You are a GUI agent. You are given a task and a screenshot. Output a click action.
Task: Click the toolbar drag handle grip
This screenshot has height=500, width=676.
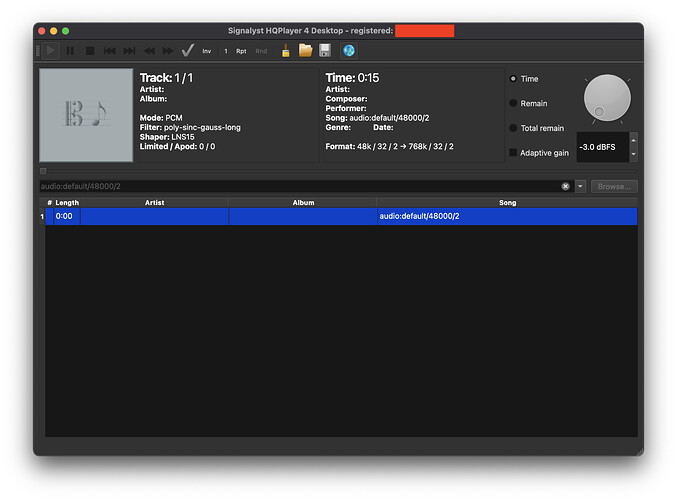pyautogui.click(x=38, y=51)
